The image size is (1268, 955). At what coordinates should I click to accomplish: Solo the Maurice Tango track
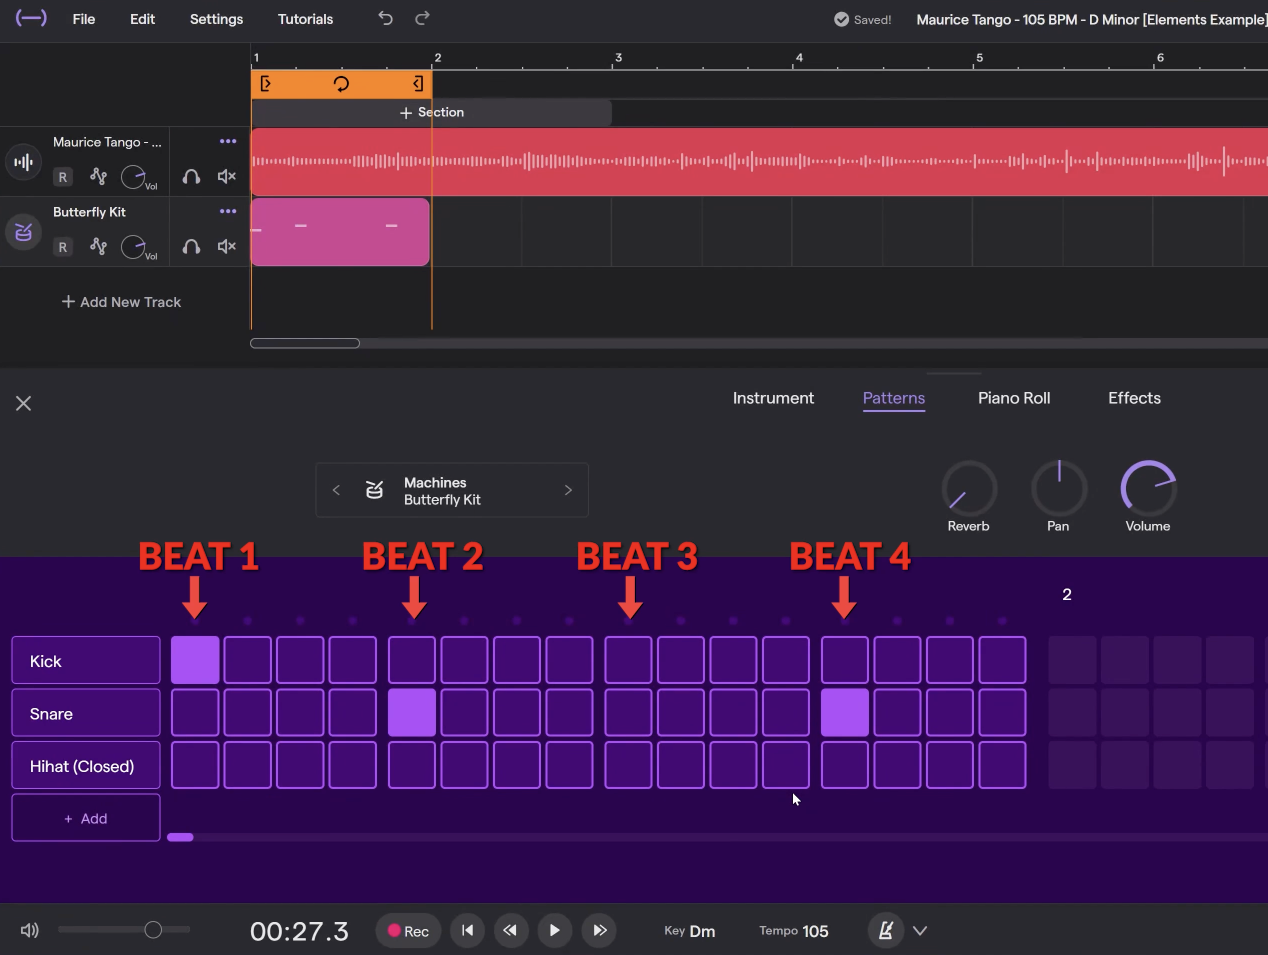[x=191, y=177]
